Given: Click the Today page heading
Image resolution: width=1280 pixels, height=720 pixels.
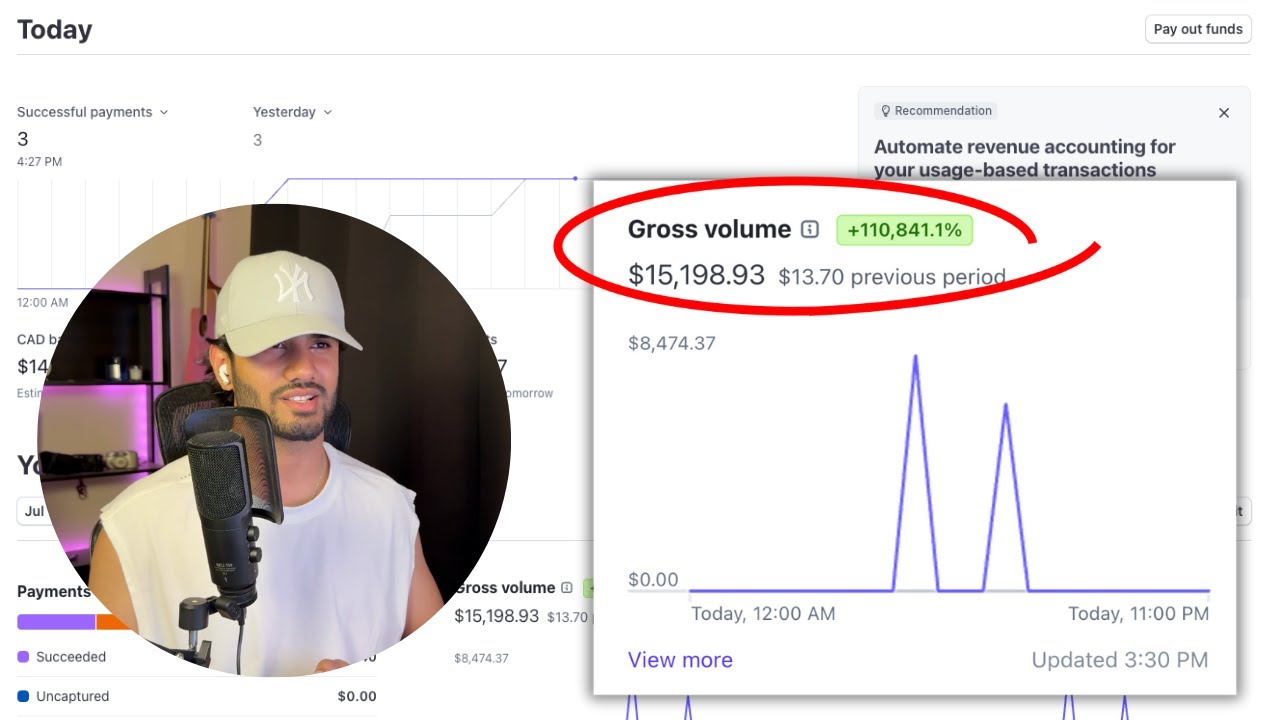Looking at the screenshot, I should 55,29.
